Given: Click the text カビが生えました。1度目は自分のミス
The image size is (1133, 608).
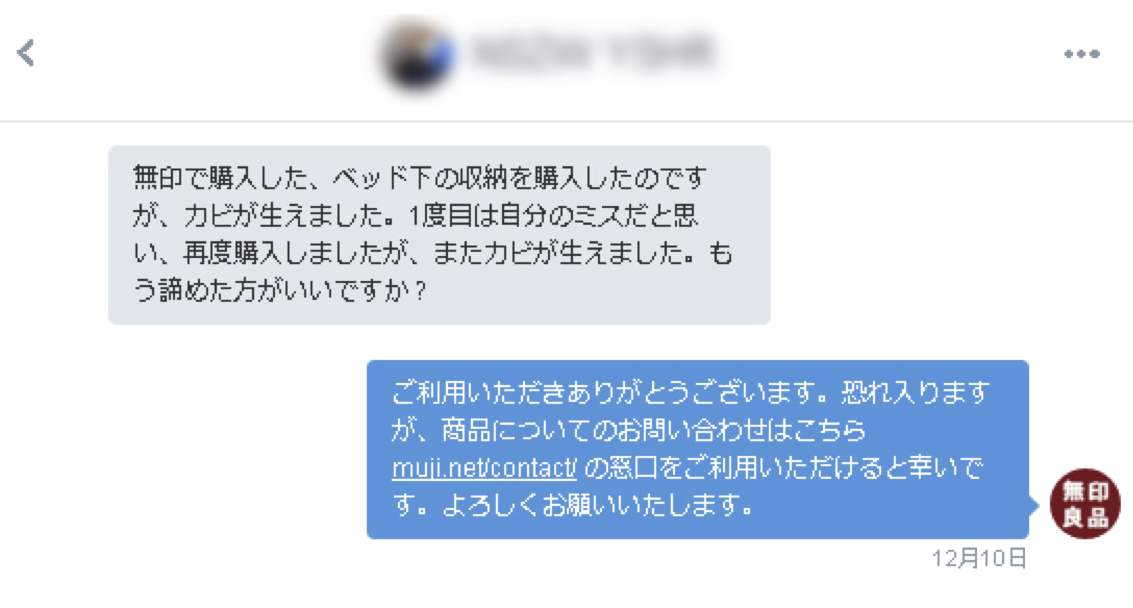Looking at the screenshot, I should pyautogui.click(x=441, y=215).
